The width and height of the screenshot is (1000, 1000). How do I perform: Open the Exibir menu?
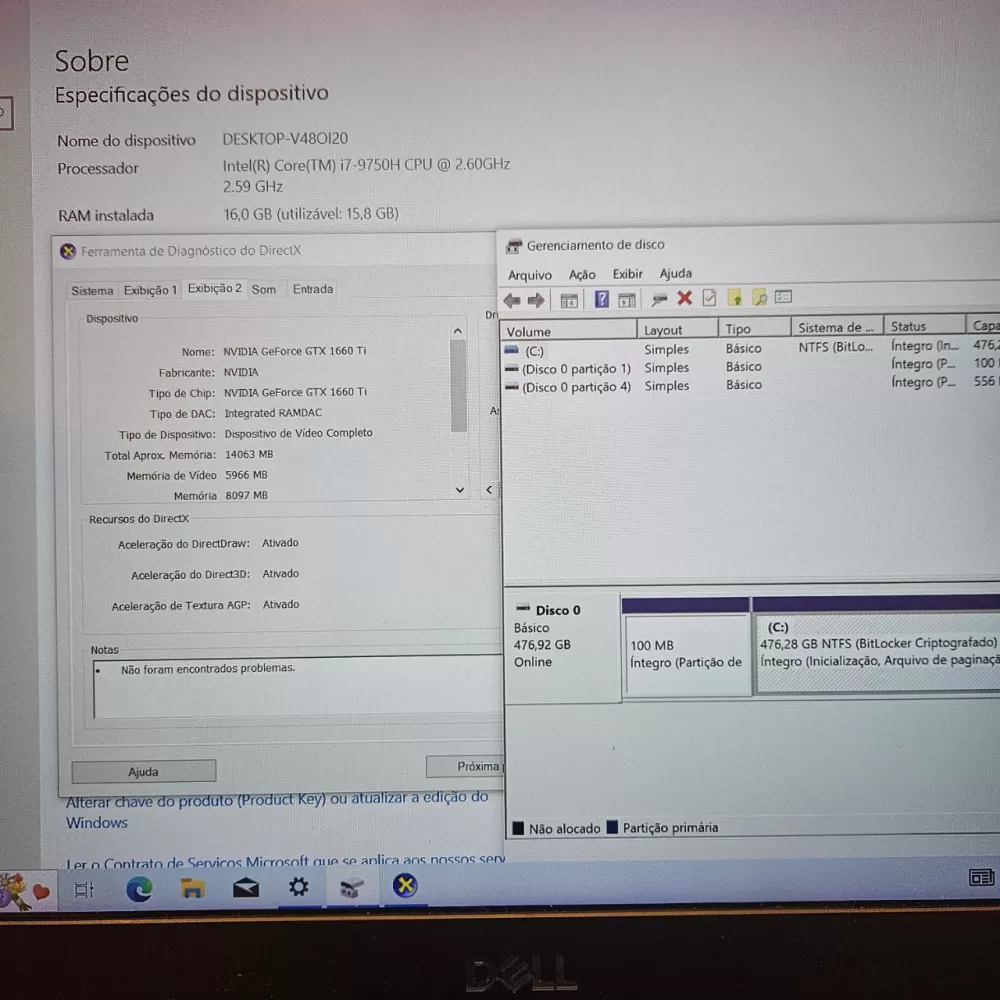tap(628, 274)
